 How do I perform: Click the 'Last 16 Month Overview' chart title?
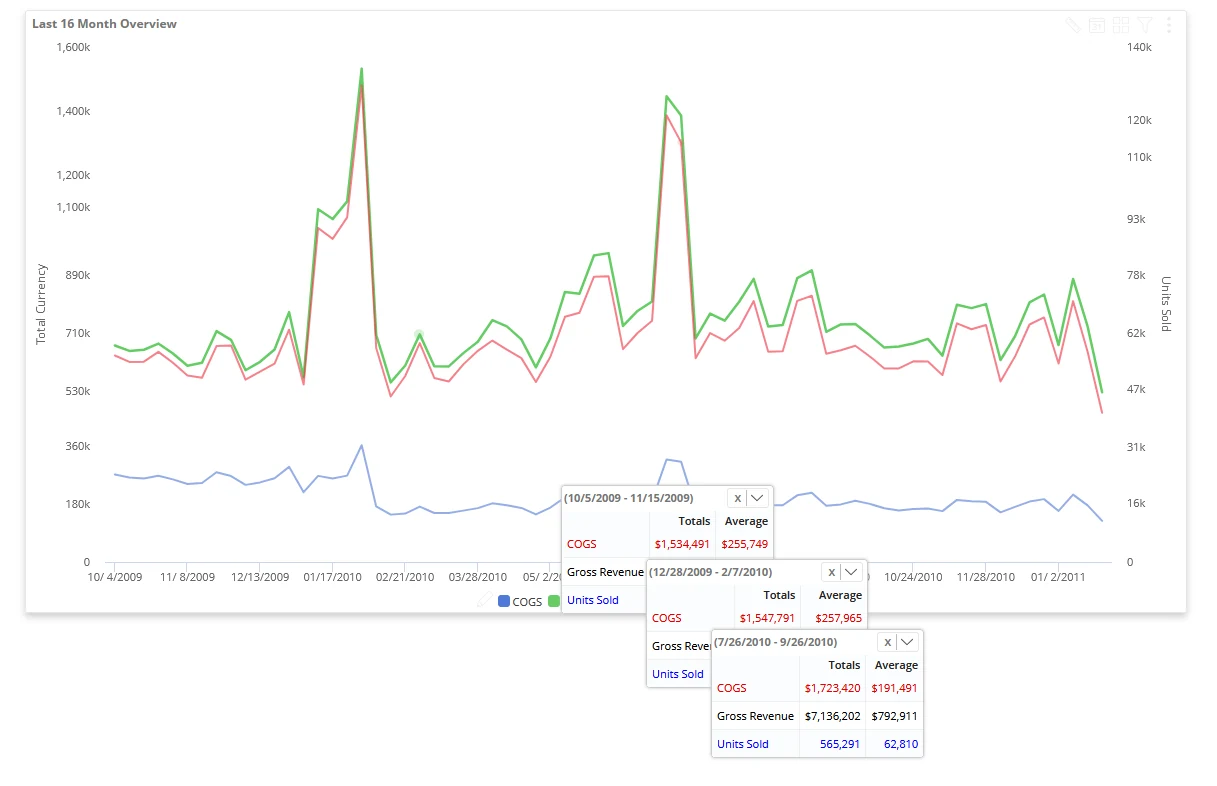coord(104,23)
